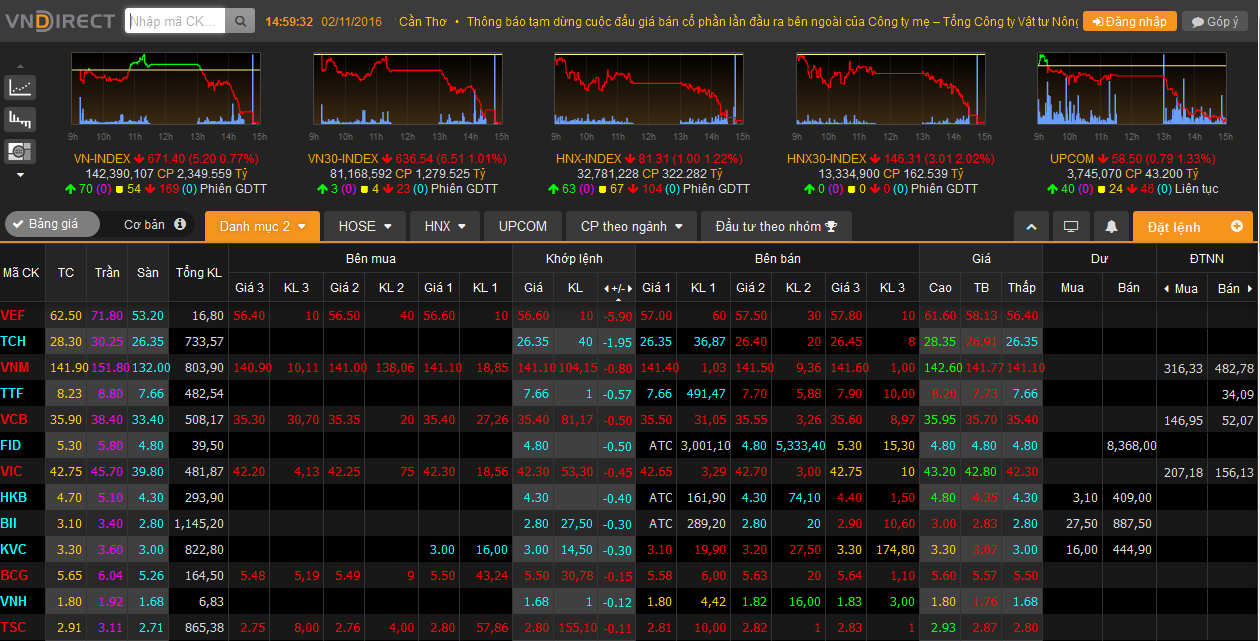Switch to the UPCOM tab
The height and width of the screenshot is (641, 1260).
tap(523, 227)
